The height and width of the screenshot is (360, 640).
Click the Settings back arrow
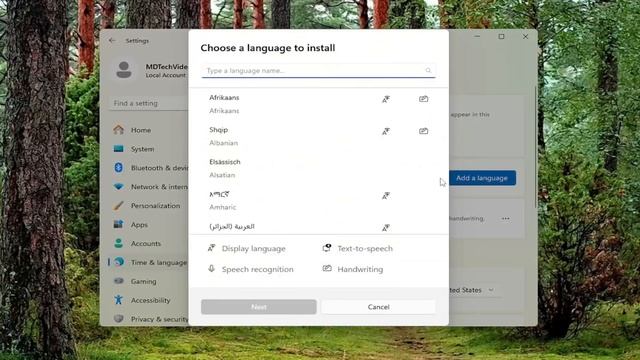click(112, 40)
